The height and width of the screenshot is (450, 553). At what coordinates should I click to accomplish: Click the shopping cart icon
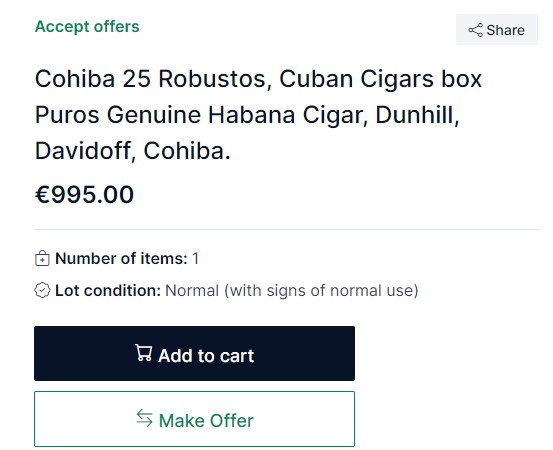144,353
